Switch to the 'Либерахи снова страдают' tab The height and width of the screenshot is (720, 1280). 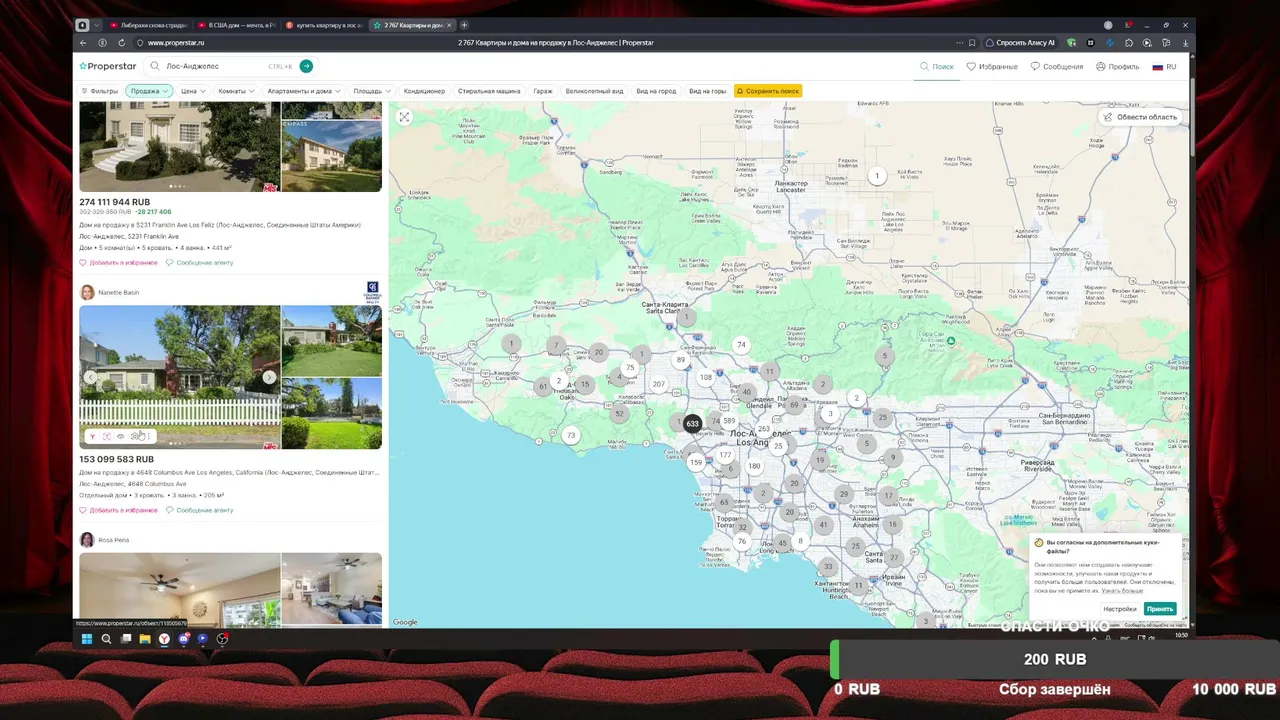[149, 25]
